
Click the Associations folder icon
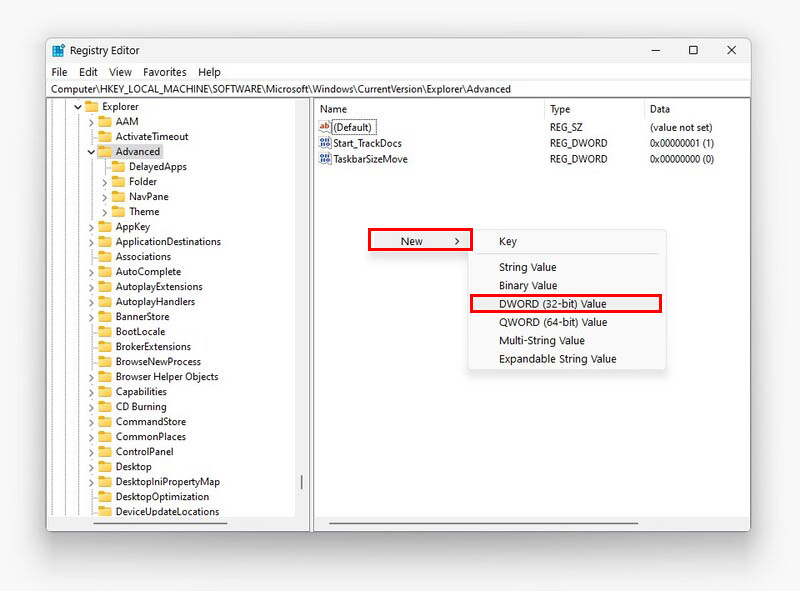click(105, 257)
